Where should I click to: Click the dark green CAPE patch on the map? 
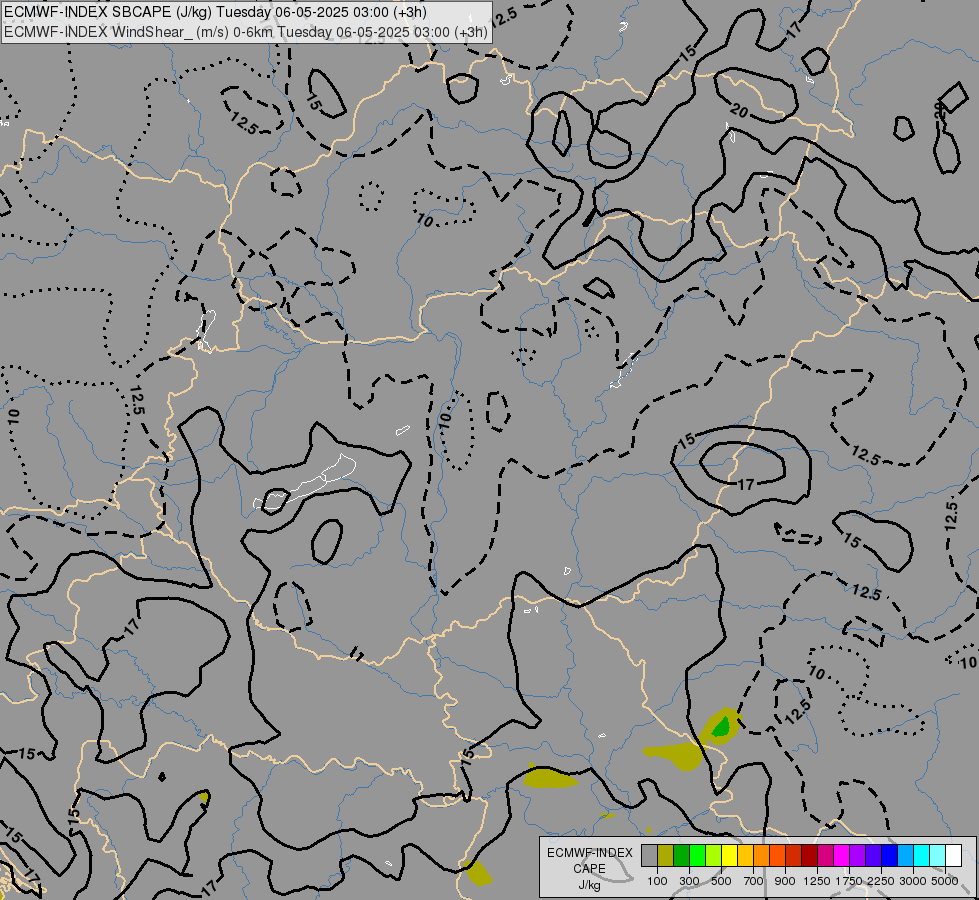(x=721, y=726)
